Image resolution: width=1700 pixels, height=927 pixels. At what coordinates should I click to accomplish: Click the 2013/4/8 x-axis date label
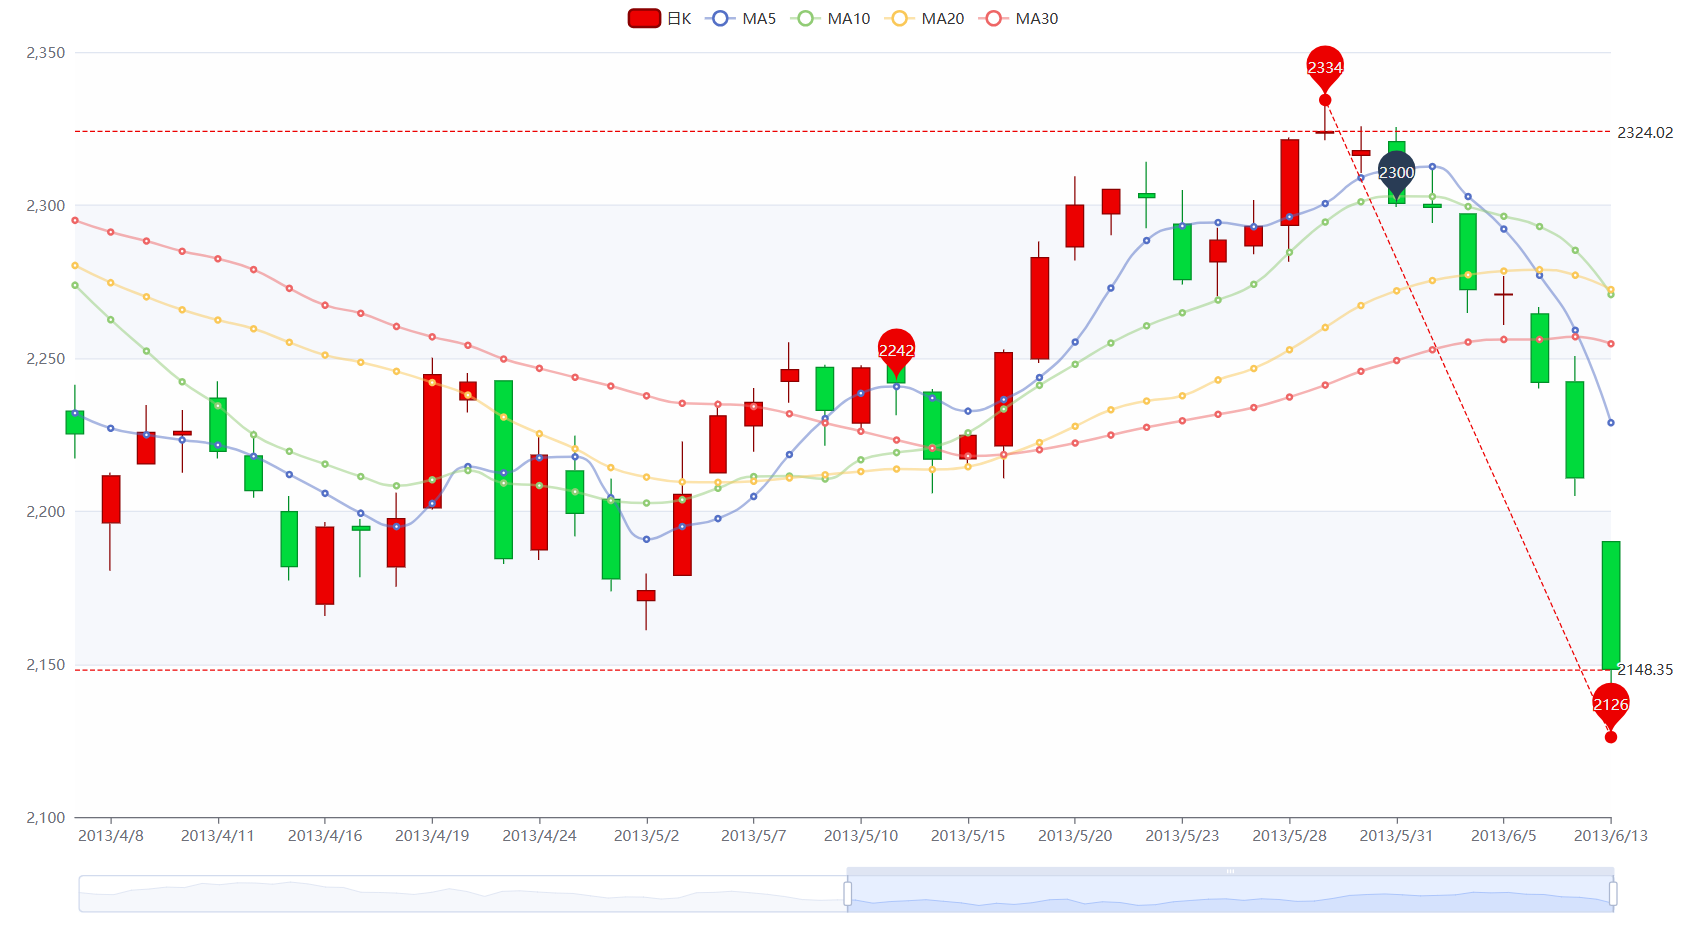[x=111, y=836]
